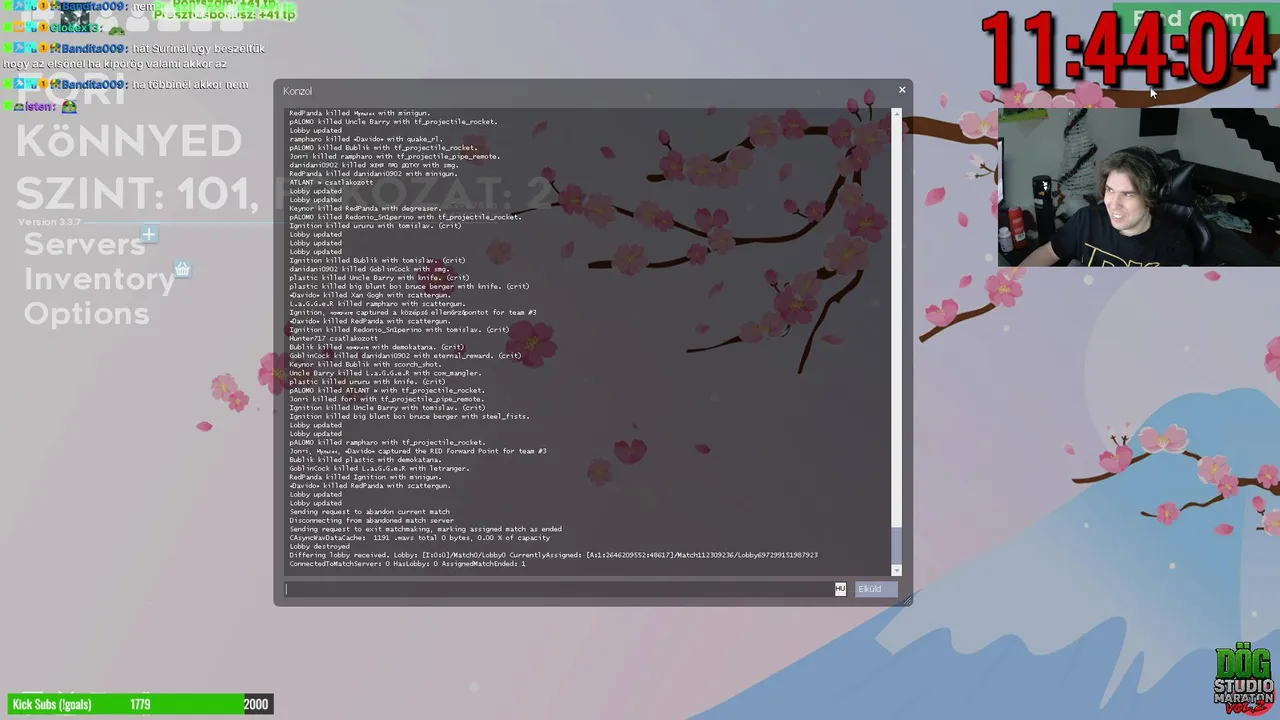Click the console scrollbar down arrow

896,571
